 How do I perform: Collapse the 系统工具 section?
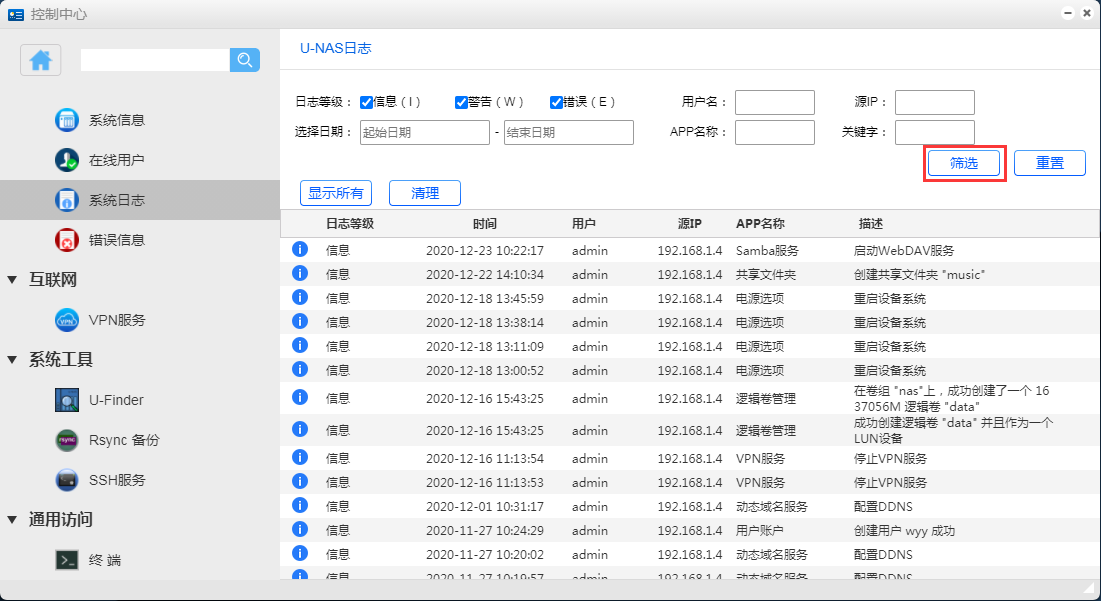(12, 360)
